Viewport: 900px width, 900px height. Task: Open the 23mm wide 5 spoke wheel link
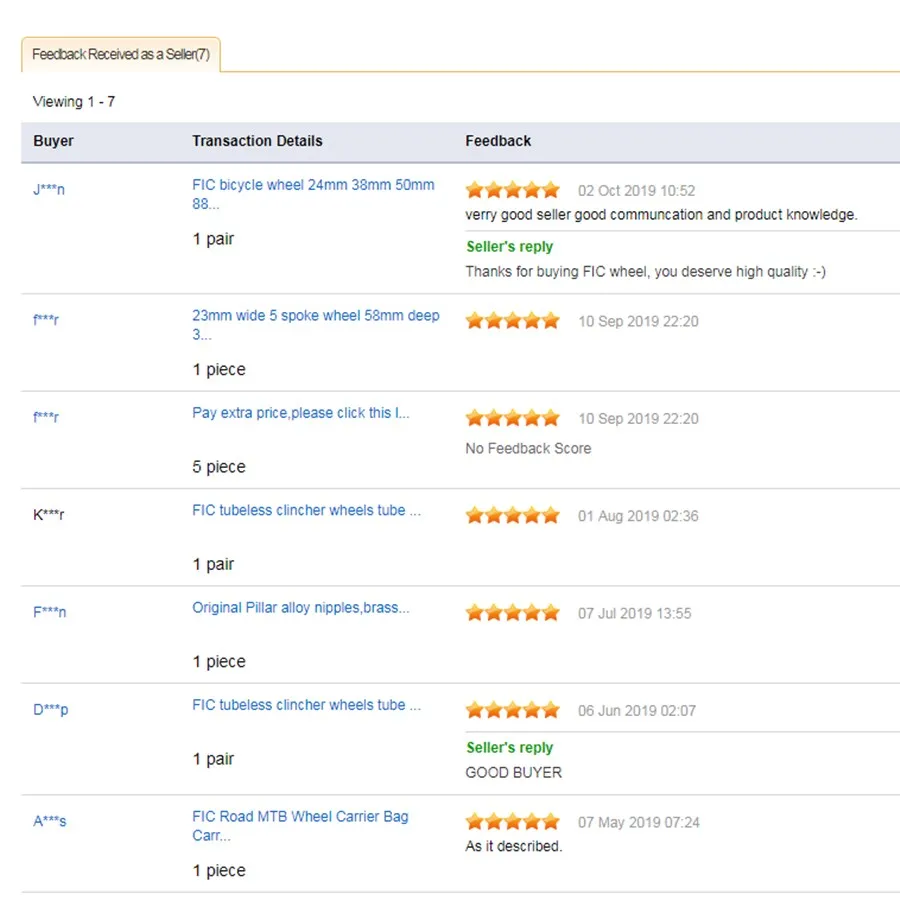click(x=316, y=325)
